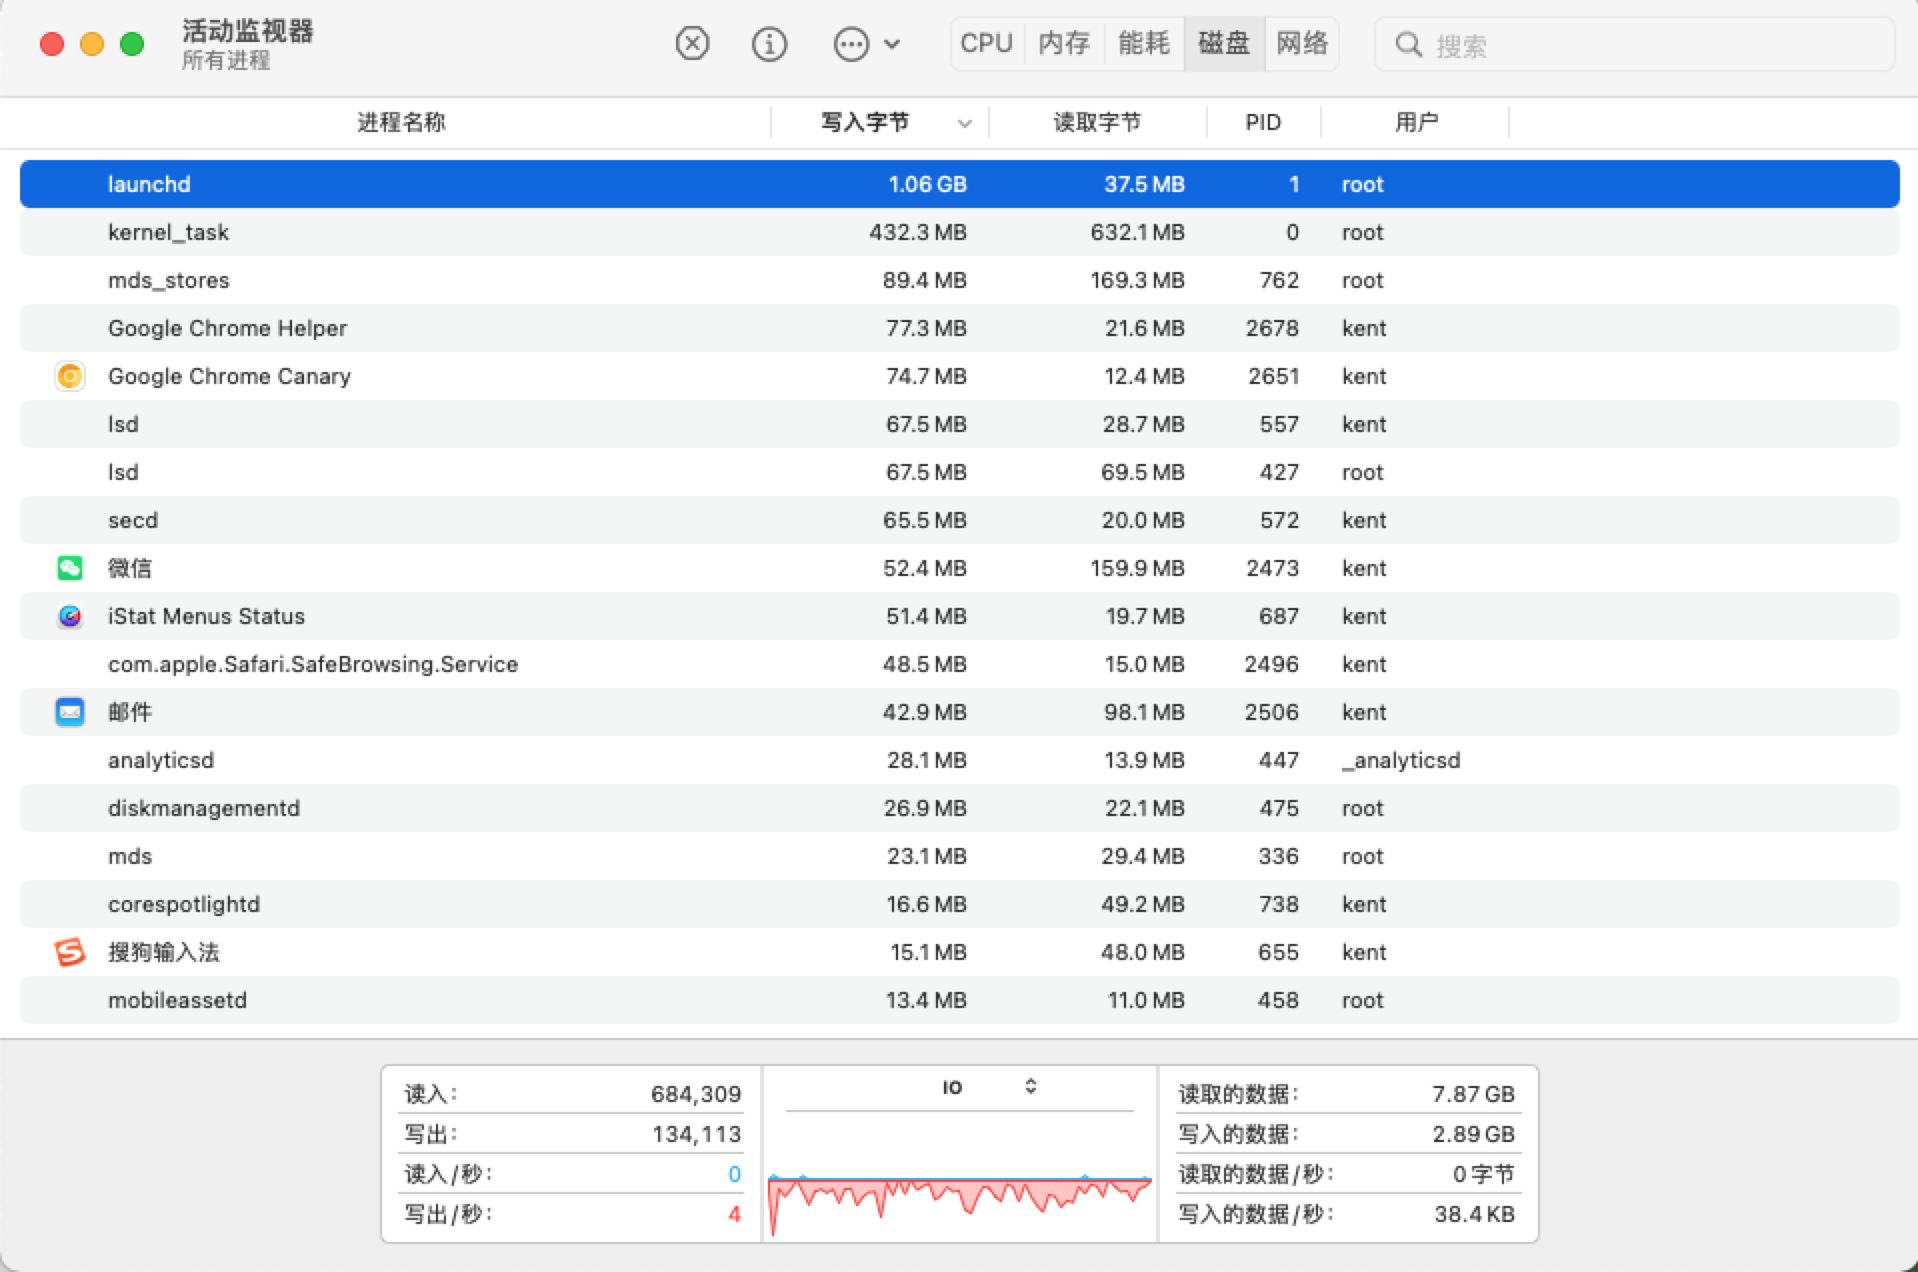Image resolution: width=1918 pixels, height=1272 pixels.
Task: Select the iStat Menus Status process name
Action: (x=206, y=616)
